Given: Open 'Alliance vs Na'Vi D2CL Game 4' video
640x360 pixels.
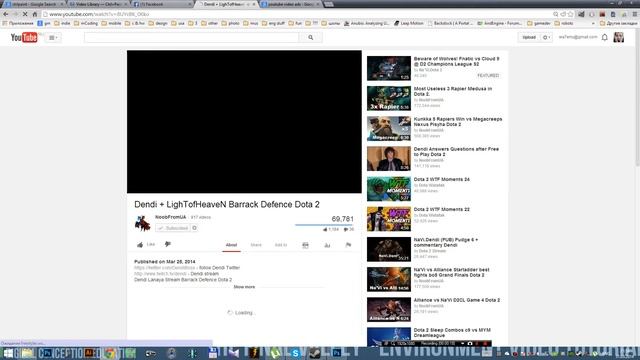Looking at the screenshot, I should (457, 300).
